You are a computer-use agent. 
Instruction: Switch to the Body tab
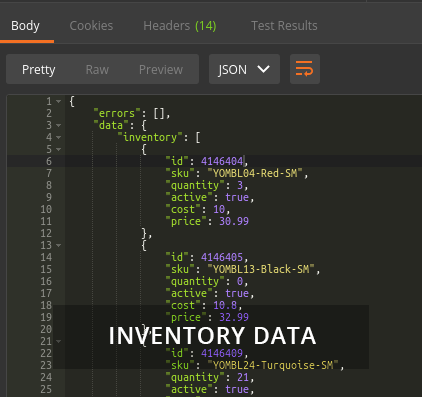(x=25, y=26)
